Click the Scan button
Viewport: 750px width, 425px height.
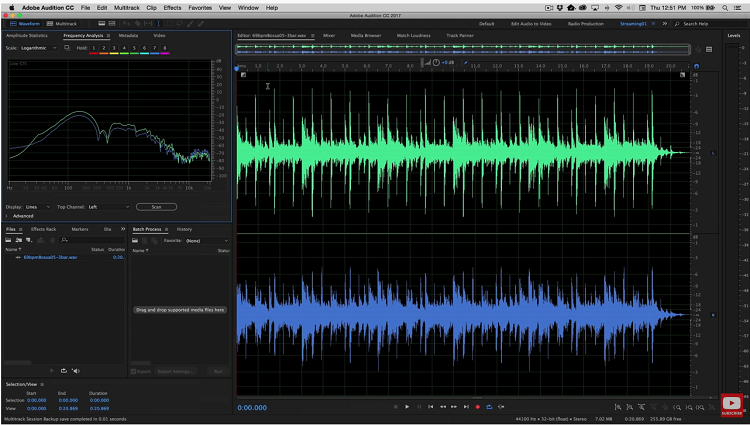pyautogui.click(x=156, y=207)
